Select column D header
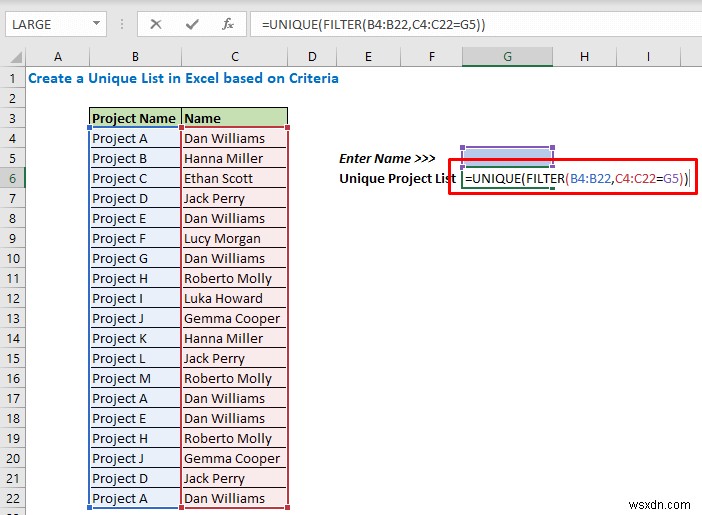 tap(312, 57)
